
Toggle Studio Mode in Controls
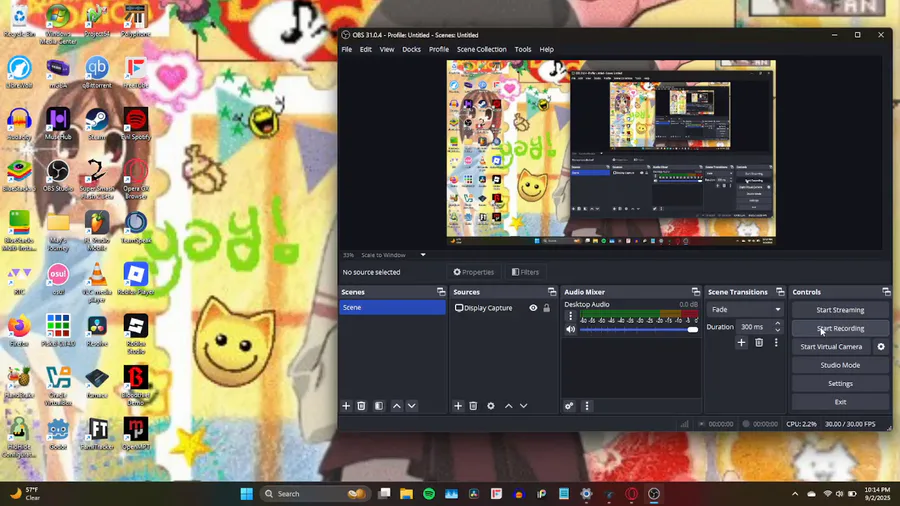[x=840, y=365]
